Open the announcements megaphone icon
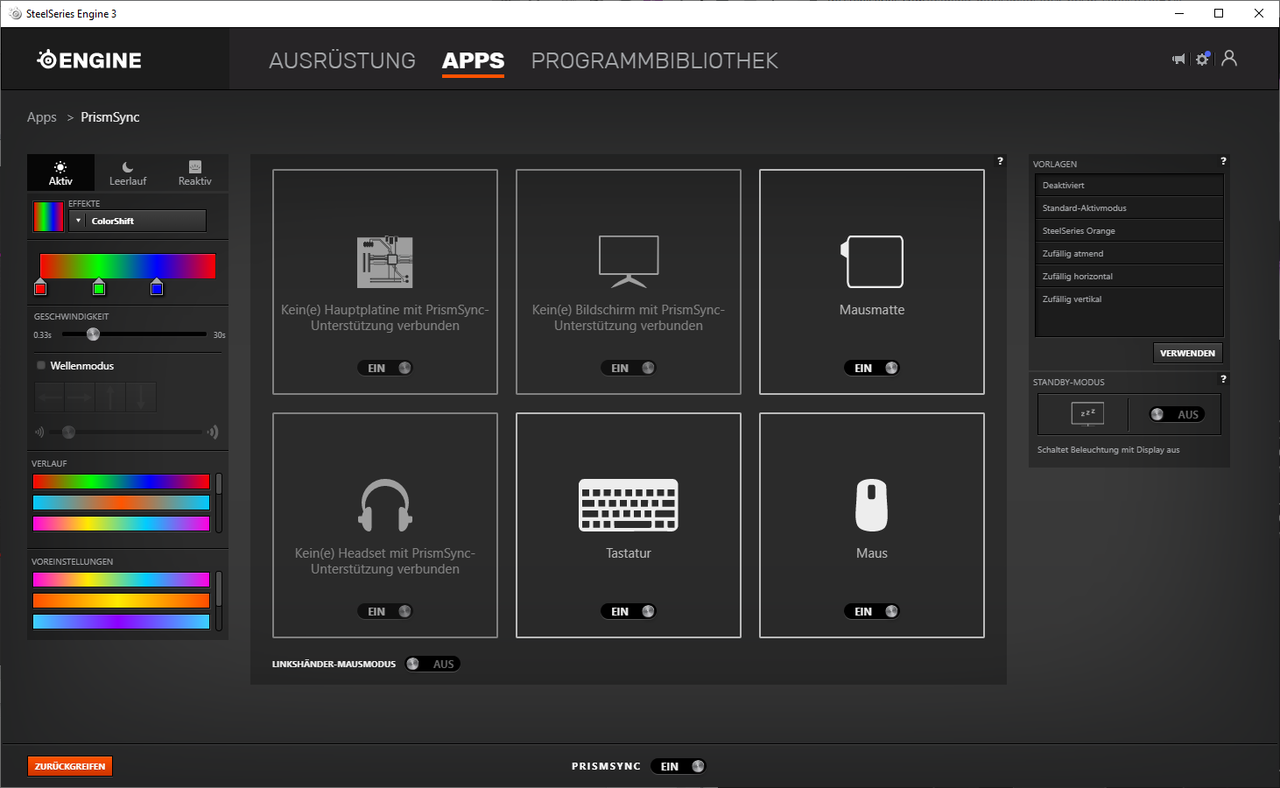This screenshot has height=788, width=1280. coord(1178,59)
